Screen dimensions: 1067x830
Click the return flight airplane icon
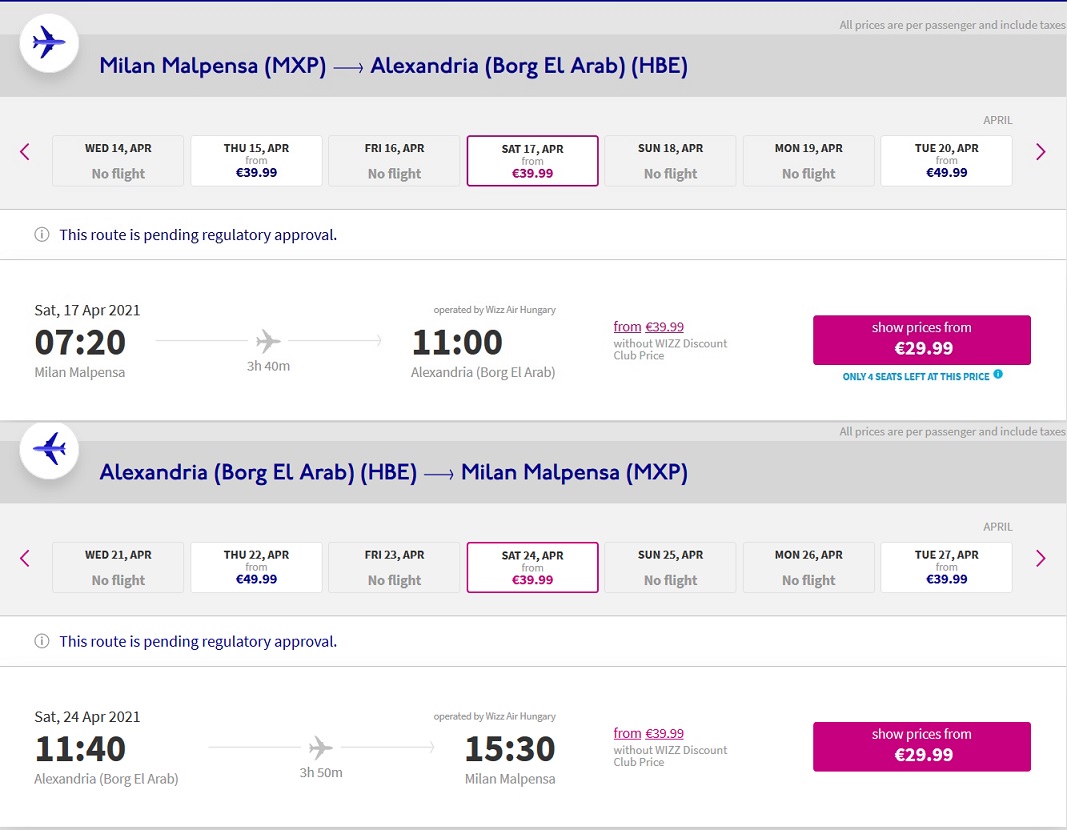tap(49, 450)
